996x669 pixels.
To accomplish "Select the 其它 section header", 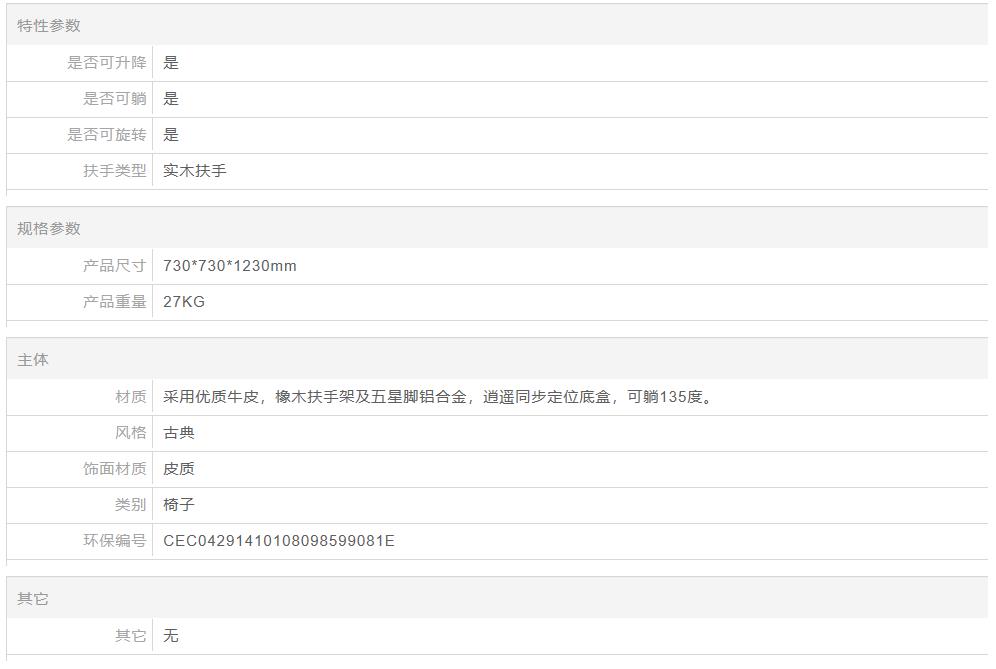I will pos(32,599).
